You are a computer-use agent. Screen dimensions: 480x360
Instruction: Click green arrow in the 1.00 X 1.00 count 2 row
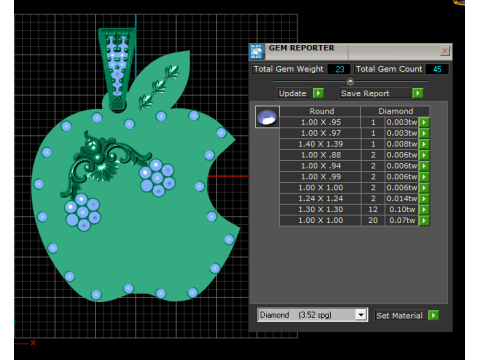click(x=424, y=188)
